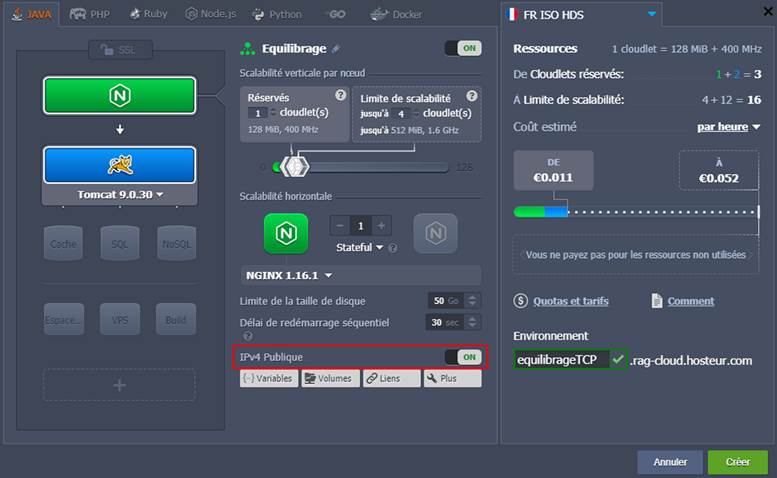Select the blue Tomcat application server block

[x=119, y=164]
